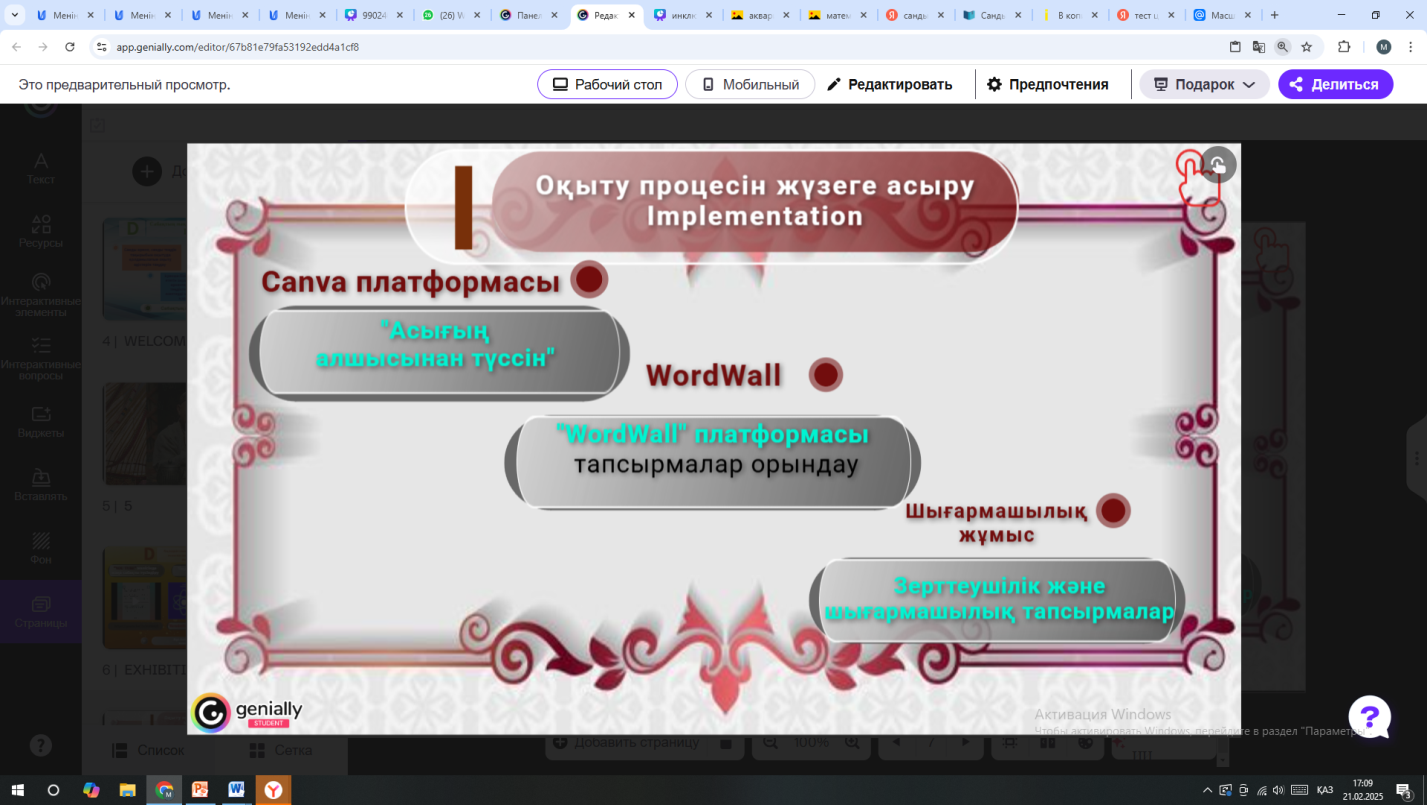Switch preview to Рабочий стол mode
Image resolution: width=1427 pixels, height=805 pixels.
pos(607,85)
